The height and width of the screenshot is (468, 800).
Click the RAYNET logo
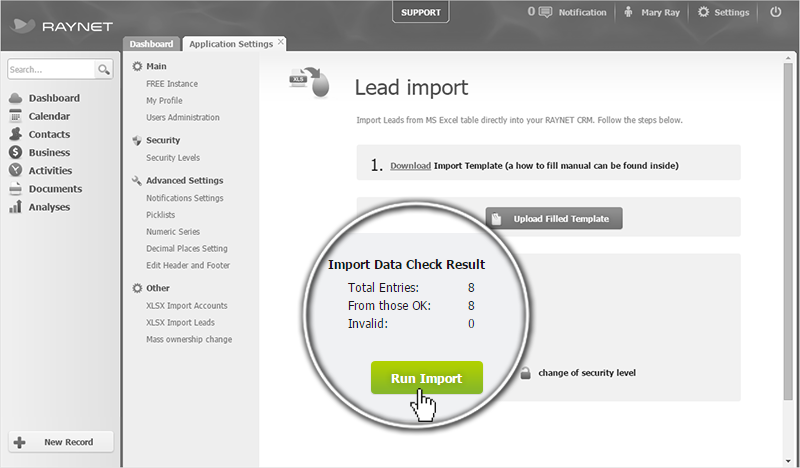tap(62, 26)
